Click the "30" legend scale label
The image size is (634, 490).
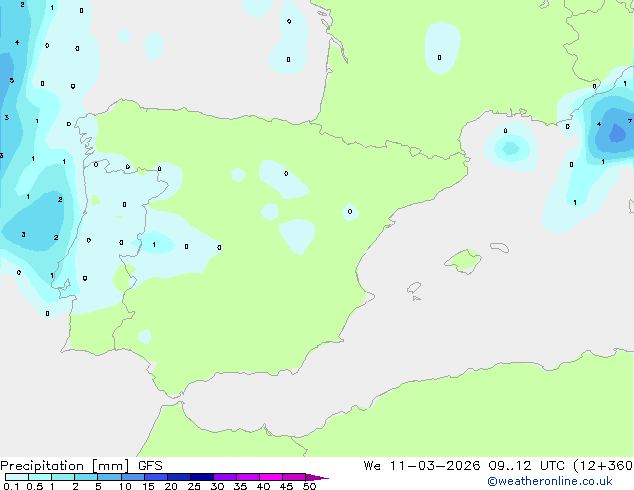coord(217,486)
